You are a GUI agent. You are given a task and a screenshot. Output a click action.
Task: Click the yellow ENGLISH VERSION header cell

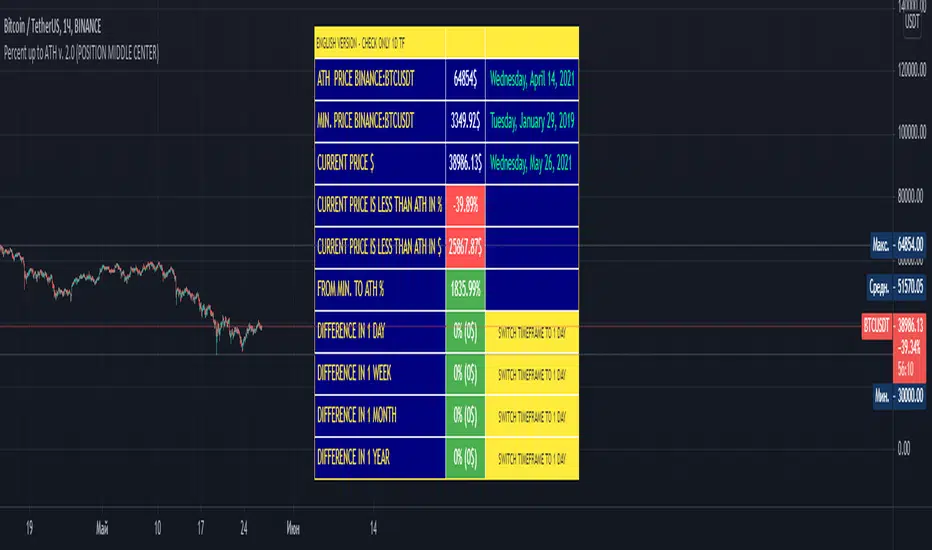pos(379,43)
